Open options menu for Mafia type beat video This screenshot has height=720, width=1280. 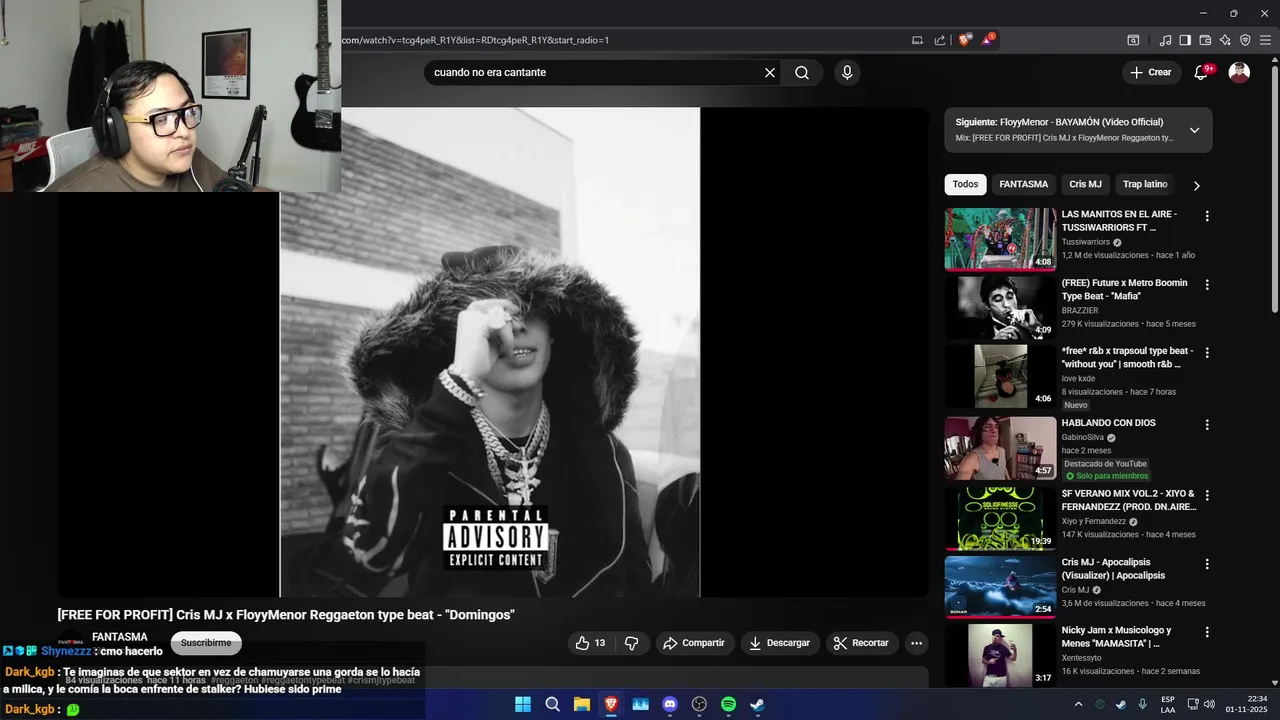point(1207,285)
